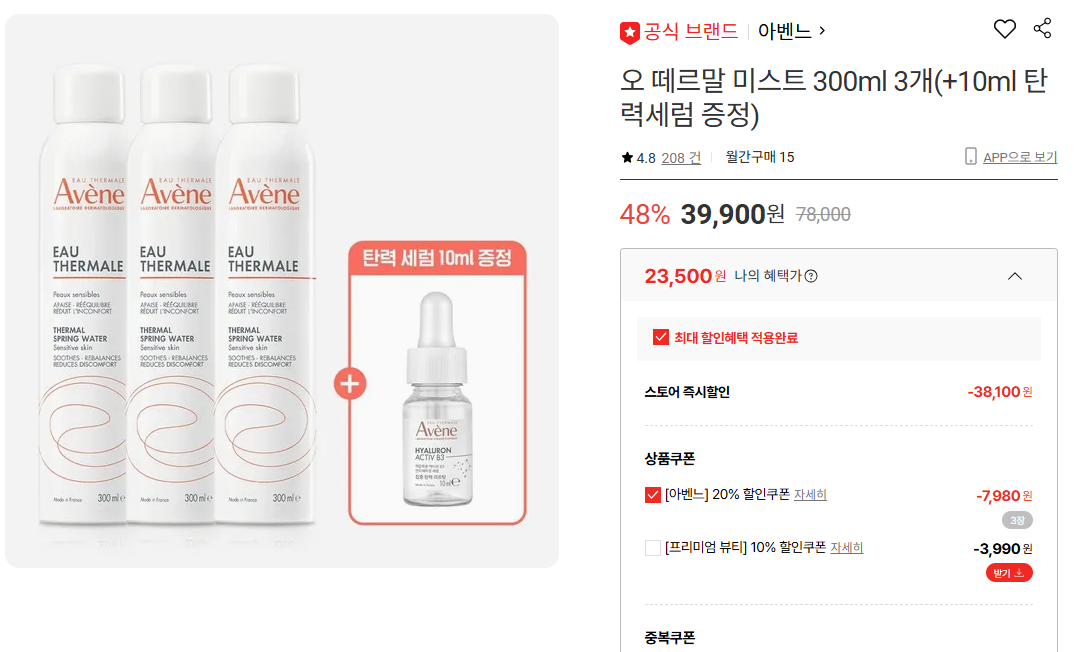Click the question mark icon beside 나의 혜택가
This screenshot has width=1088, height=652.
click(x=811, y=276)
